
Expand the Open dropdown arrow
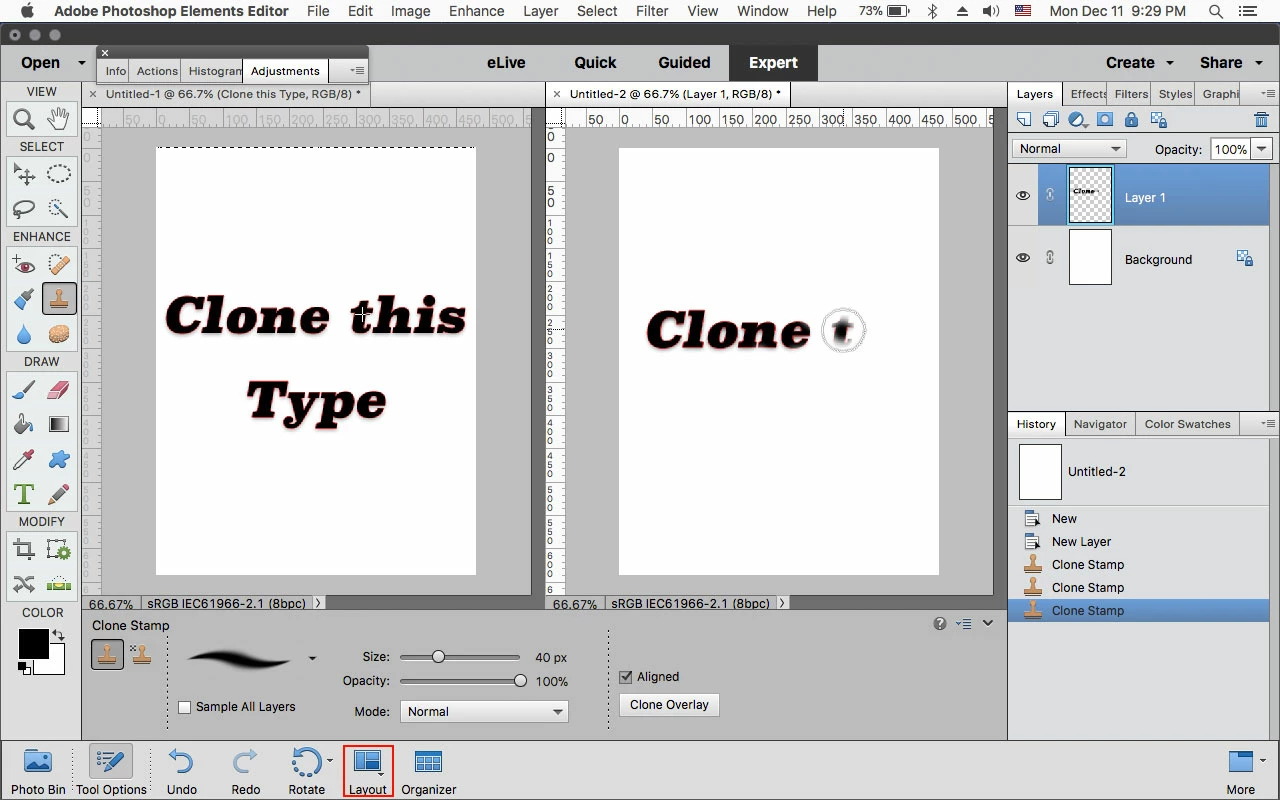tap(82, 62)
